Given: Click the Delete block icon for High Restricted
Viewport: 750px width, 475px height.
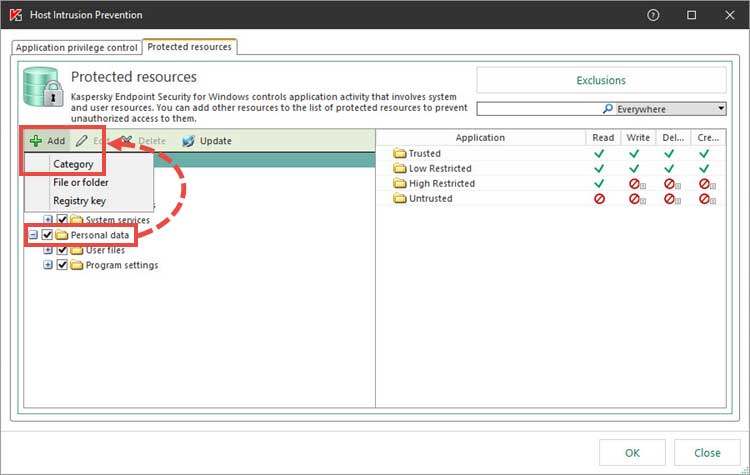Looking at the screenshot, I should 671,184.
